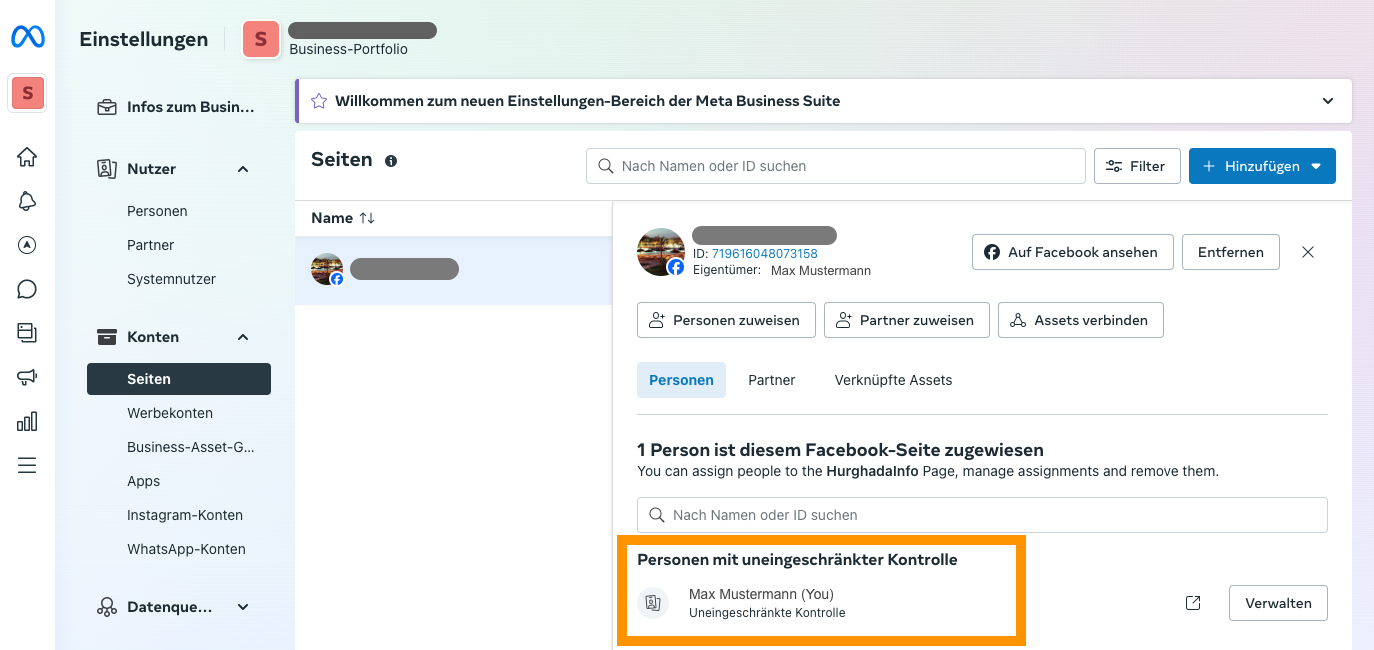Open the ads megaphone icon
1374x650 pixels.
tap(27, 377)
